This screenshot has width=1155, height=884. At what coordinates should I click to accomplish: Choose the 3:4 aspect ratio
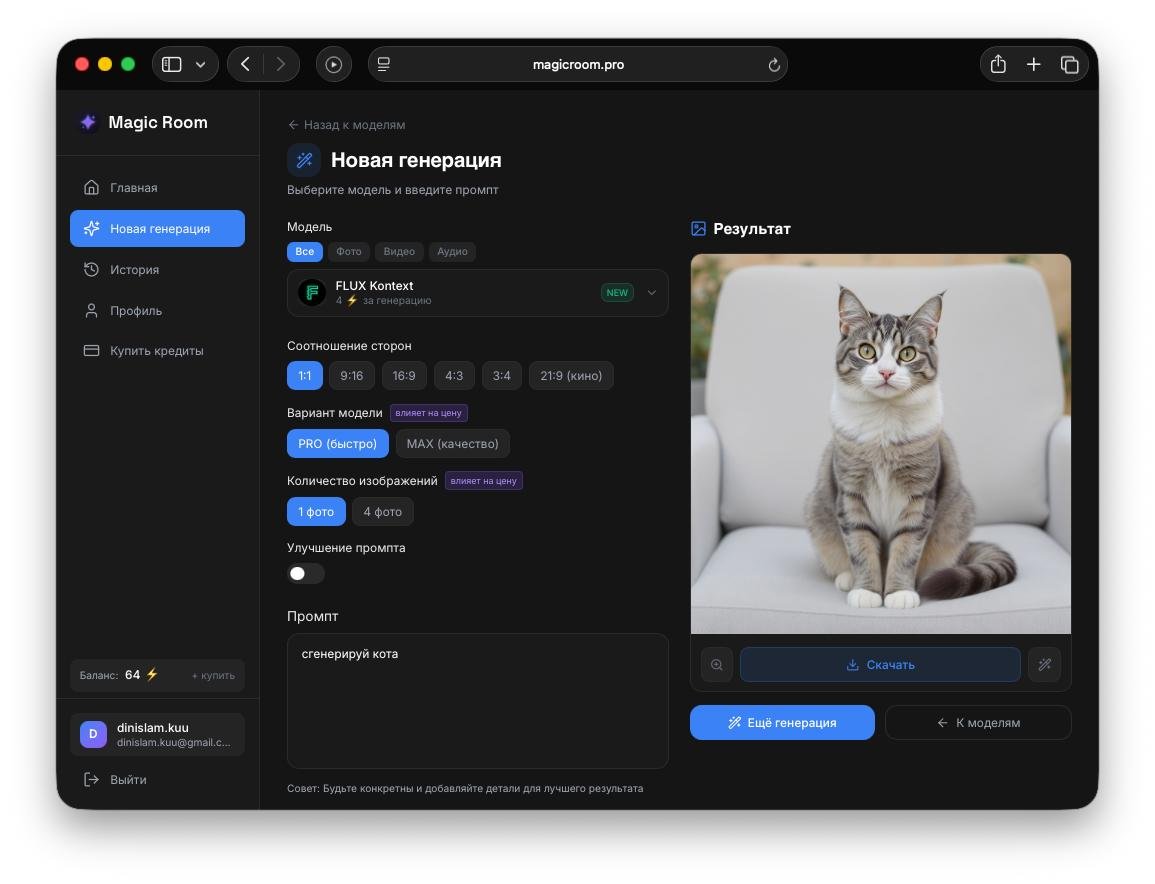coord(502,376)
